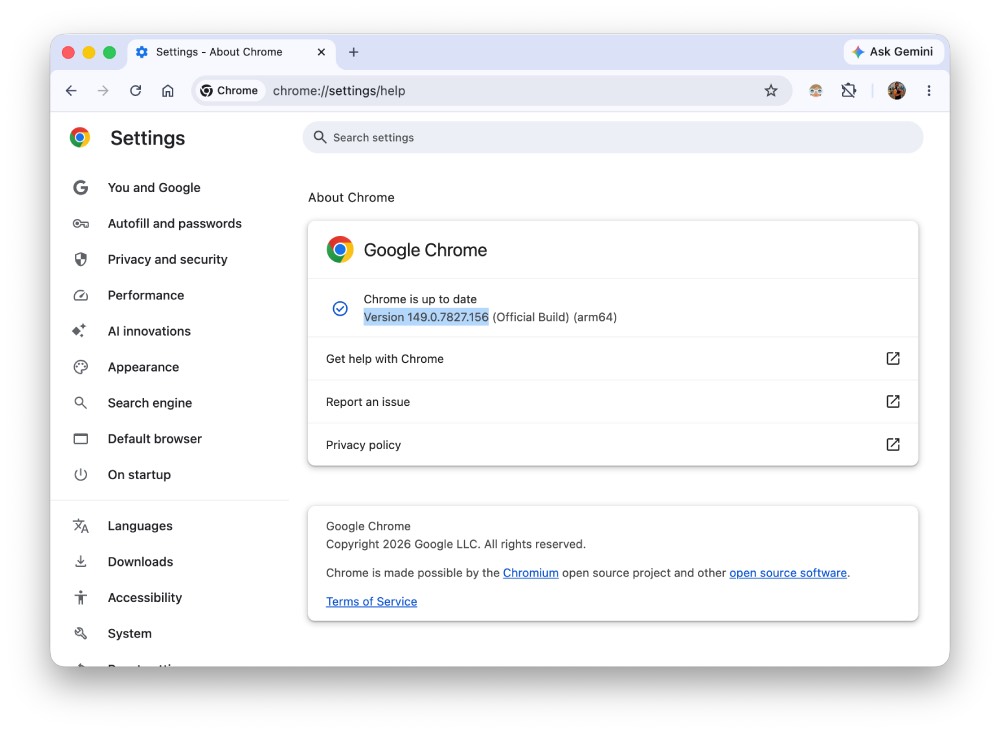Image resolution: width=1000 pixels, height=733 pixels.
Task: Open System settings
Action: (x=129, y=633)
